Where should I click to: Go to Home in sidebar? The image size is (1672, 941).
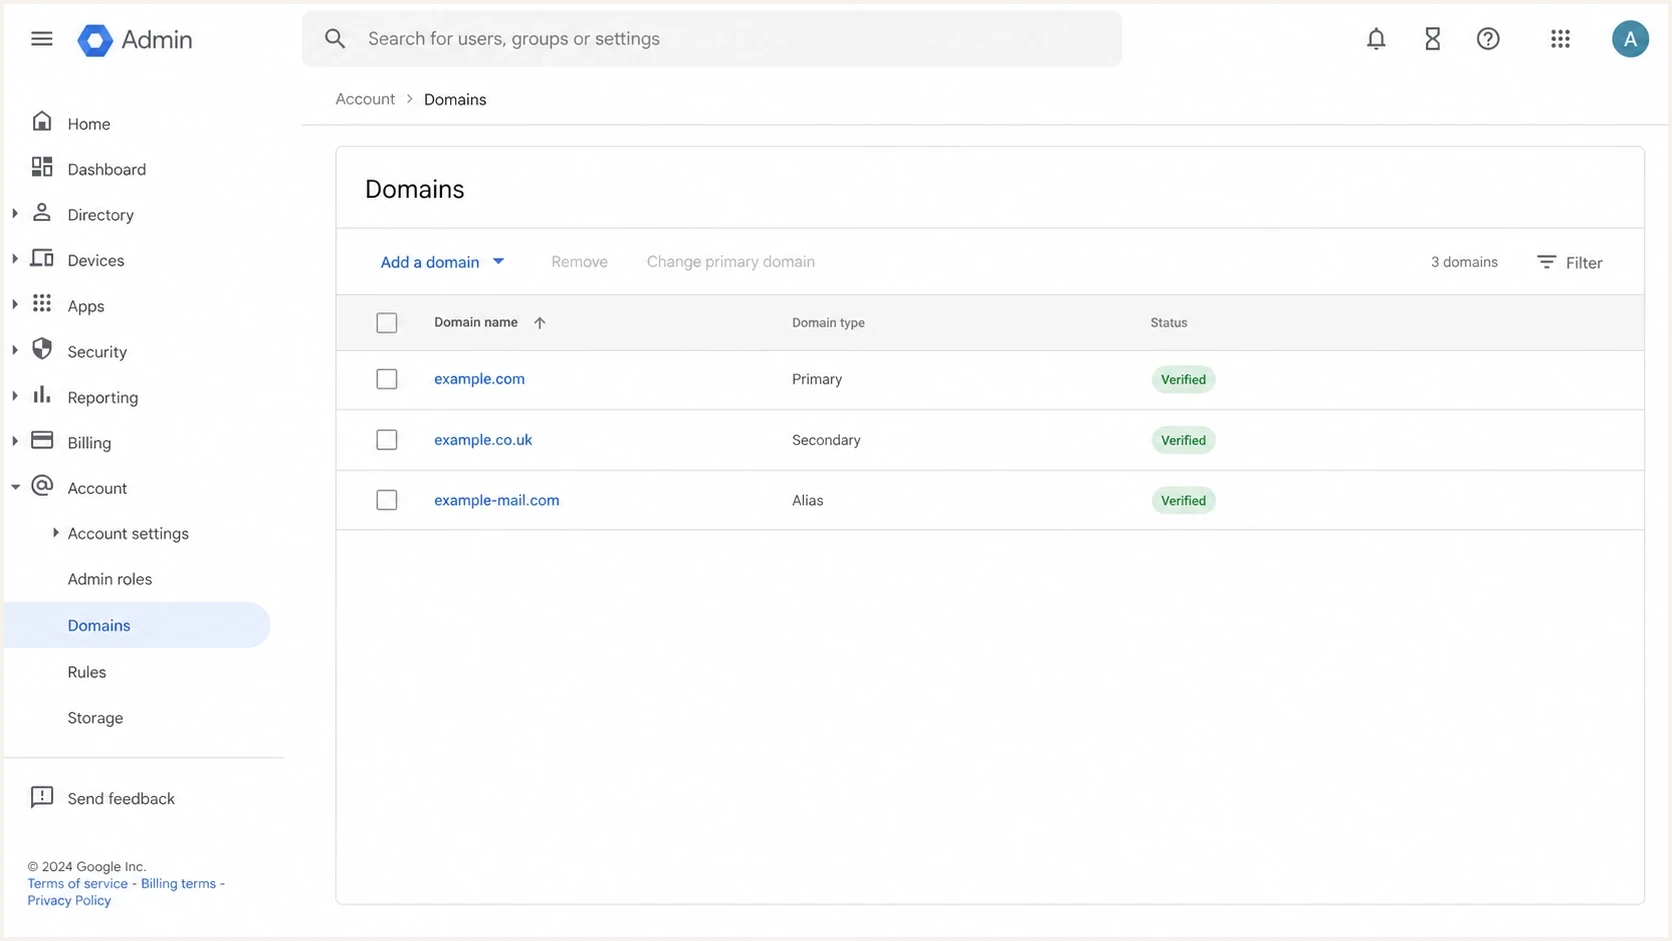pyautogui.click(x=89, y=124)
